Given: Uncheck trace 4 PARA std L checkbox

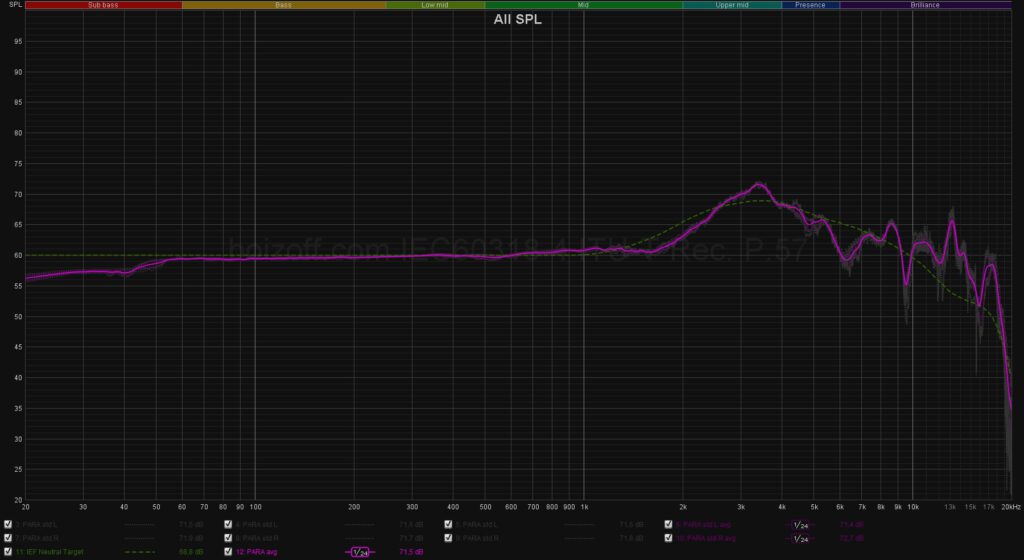Looking at the screenshot, I should [228, 524].
